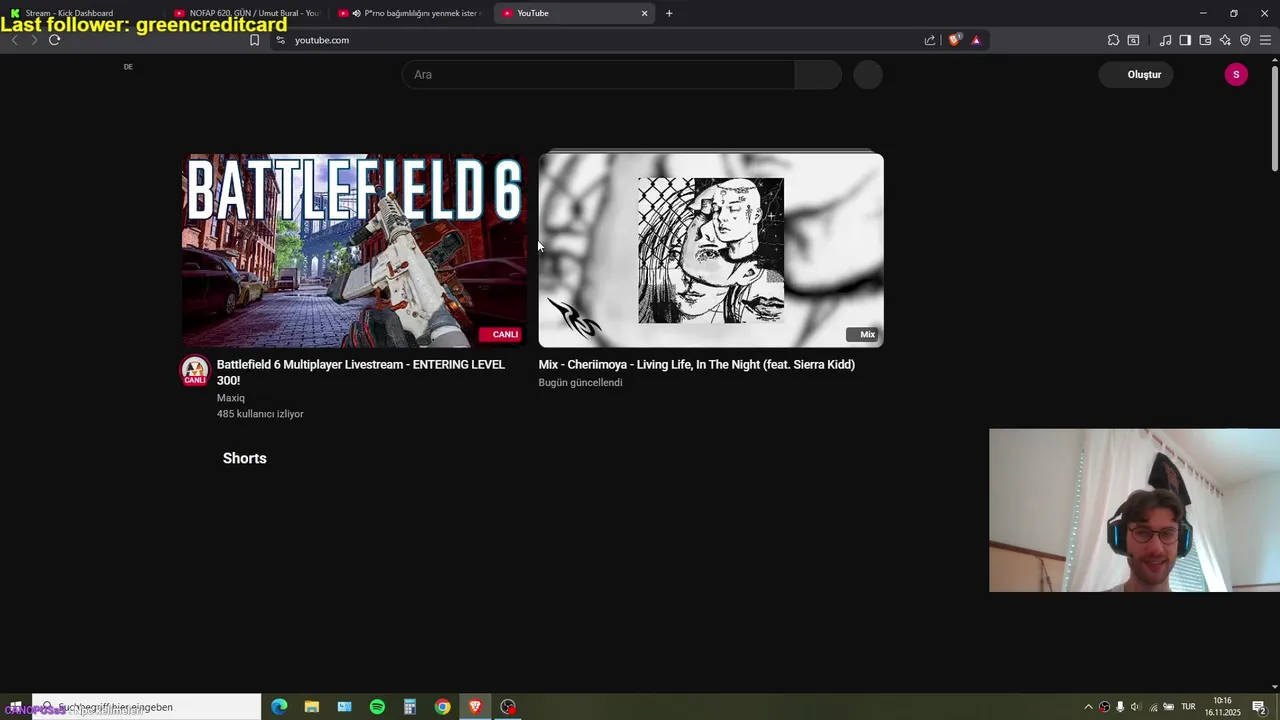Click the Brave browser taskbar icon

(475, 707)
